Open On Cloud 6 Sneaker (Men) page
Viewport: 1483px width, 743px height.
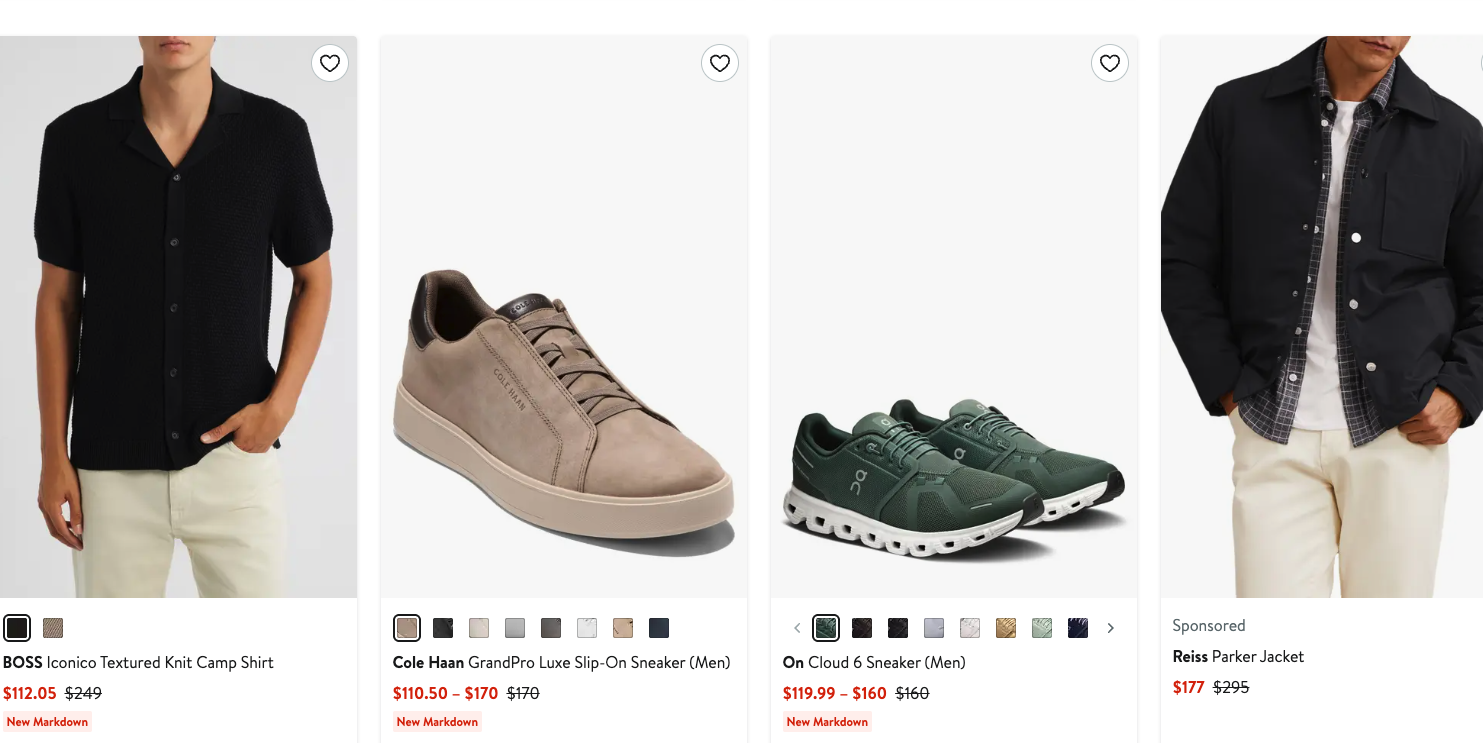click(873, 662)
